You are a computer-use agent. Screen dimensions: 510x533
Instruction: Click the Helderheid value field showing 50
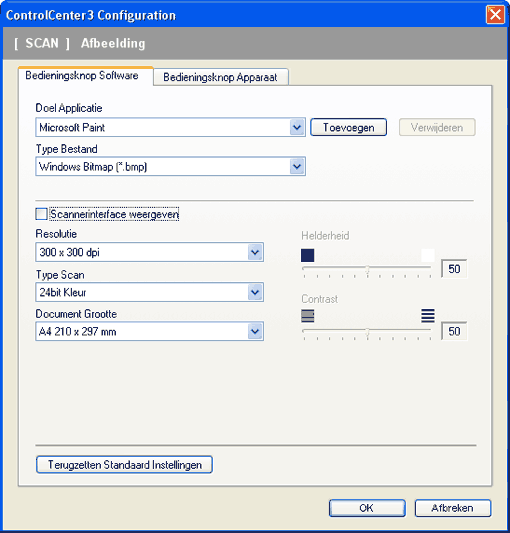click(454, 269)
